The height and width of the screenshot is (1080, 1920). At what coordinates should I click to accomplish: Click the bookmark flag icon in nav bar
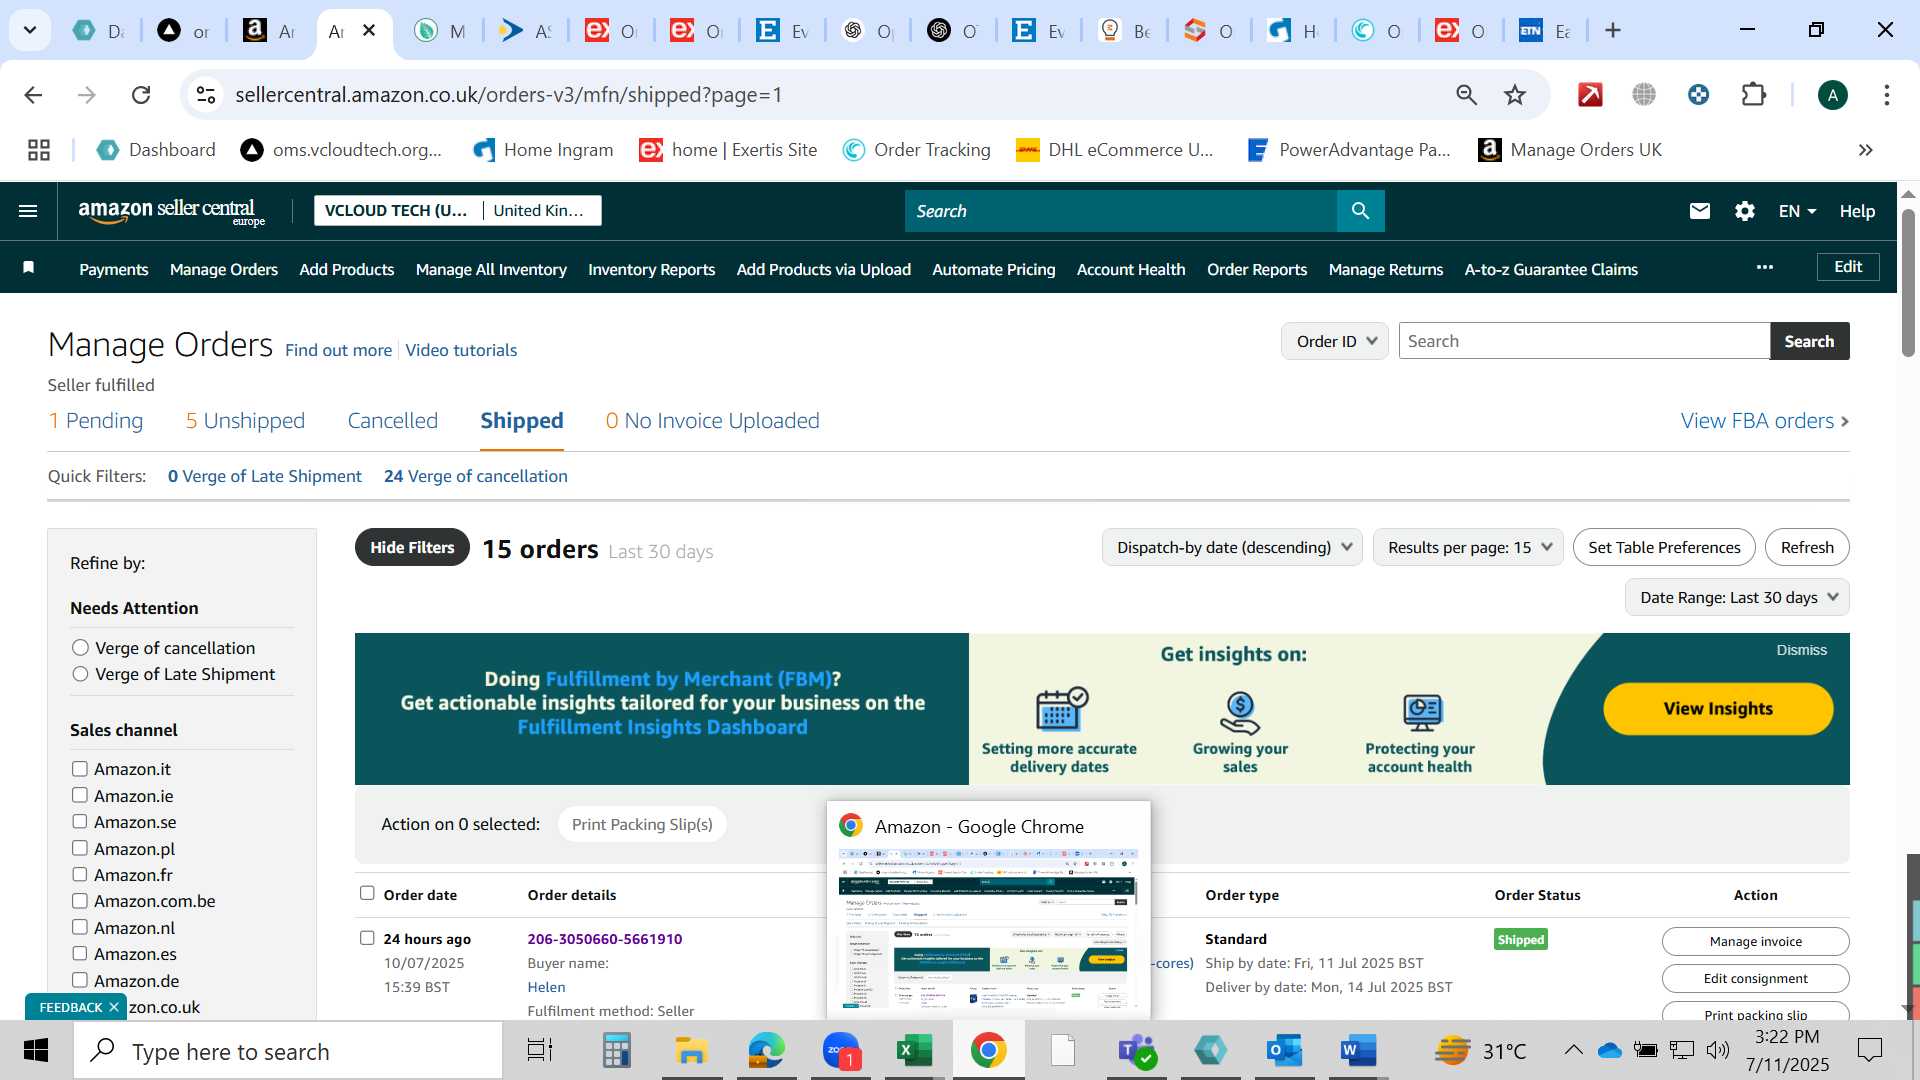coord(29,267)
